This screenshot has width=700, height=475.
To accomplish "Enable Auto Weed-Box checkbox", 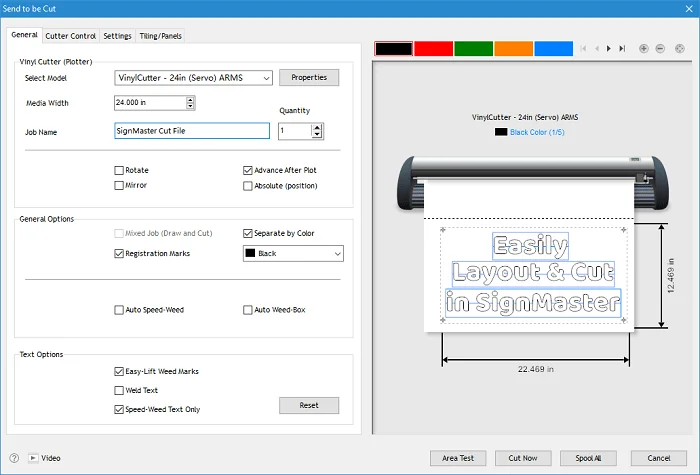I will coord(248,310).
